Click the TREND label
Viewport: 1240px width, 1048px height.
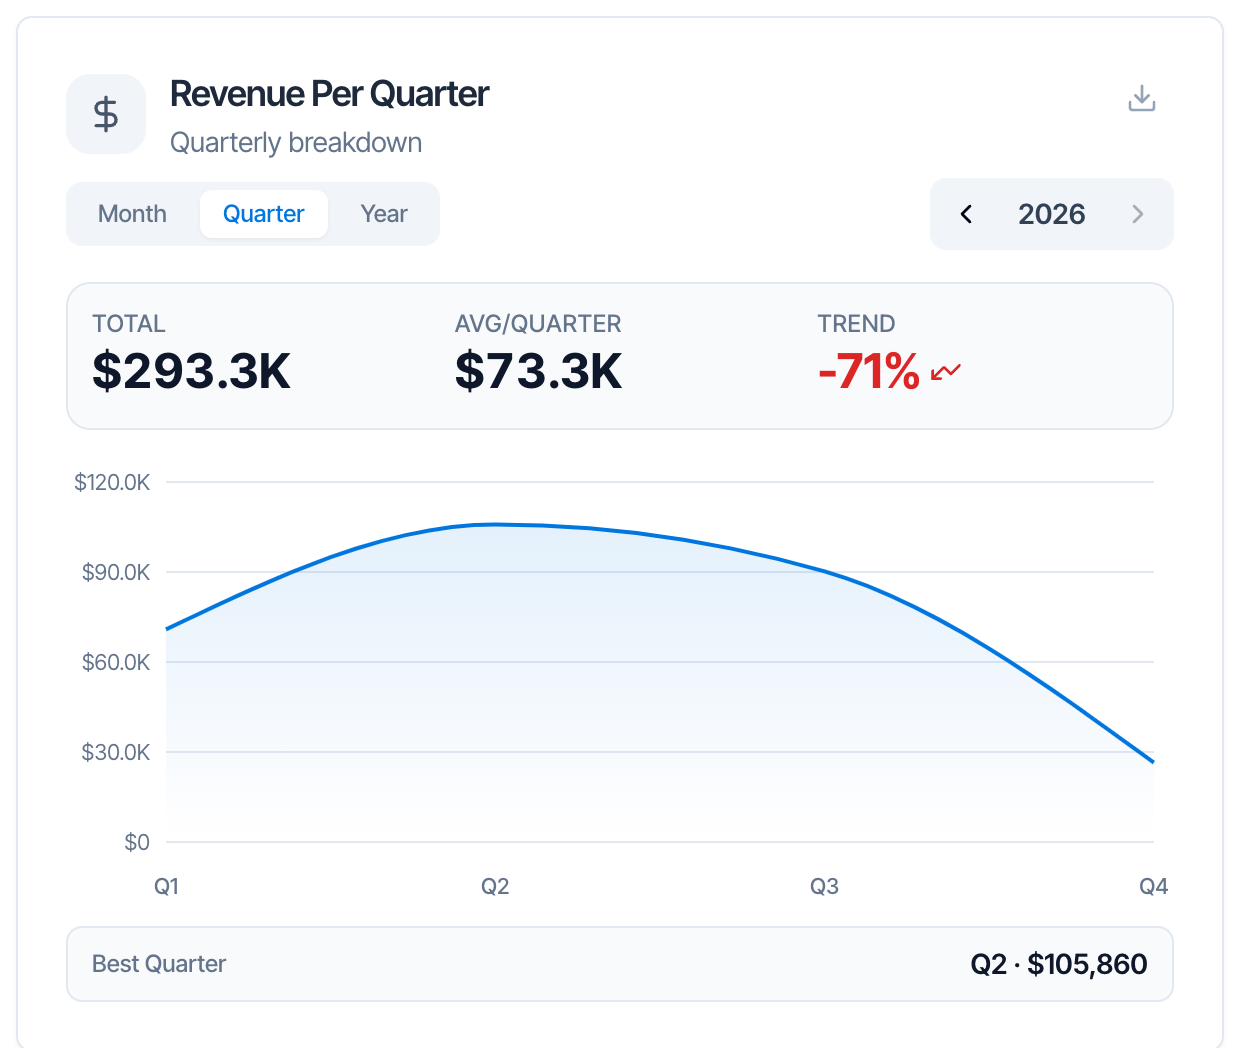point(856,324)
